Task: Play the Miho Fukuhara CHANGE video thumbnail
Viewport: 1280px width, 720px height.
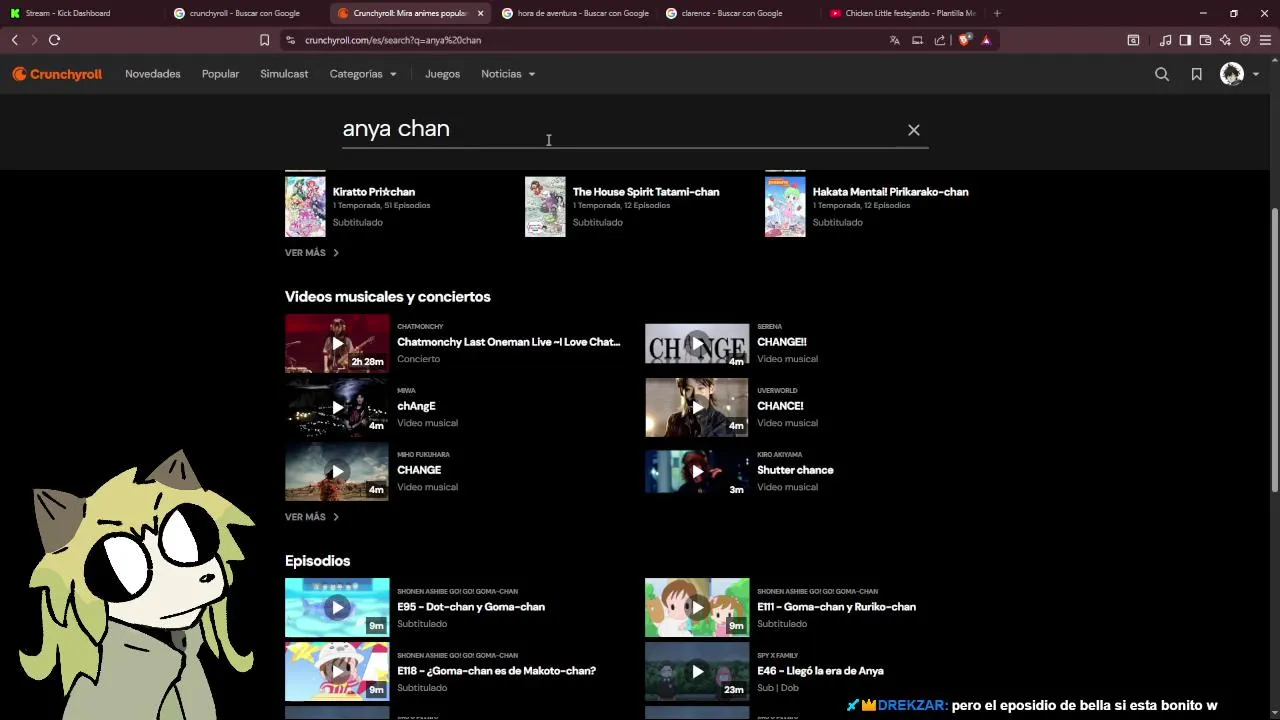Action: click(337, 471)
